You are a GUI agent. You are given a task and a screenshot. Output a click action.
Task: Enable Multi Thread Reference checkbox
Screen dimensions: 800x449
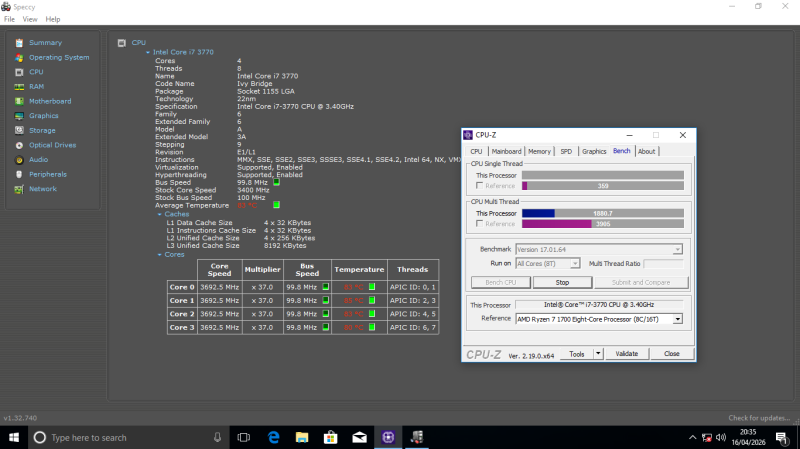click(x=479, y=223)
